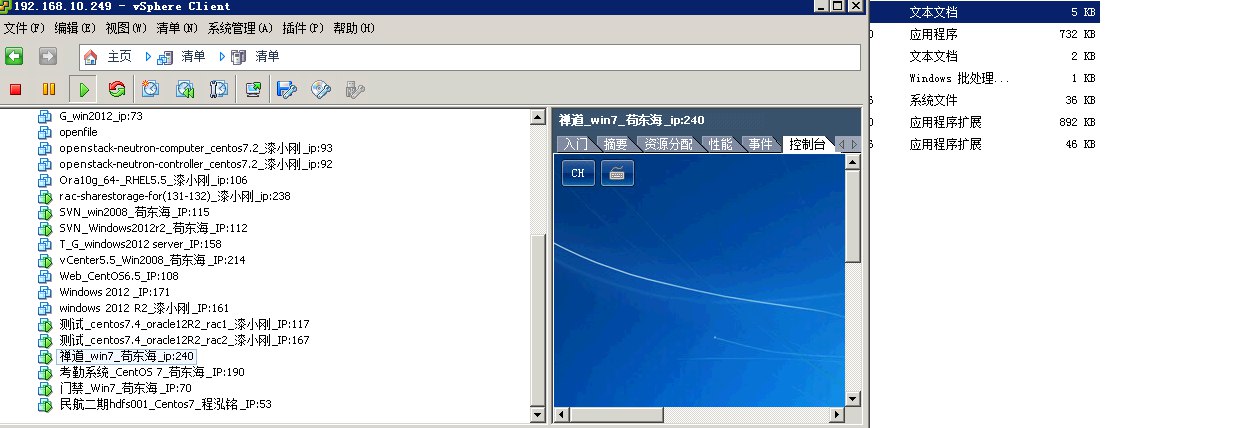The height and width of the screenshot is (428, 1256).
Task: Open the 视图(W) menu
Action: (126, 27)
